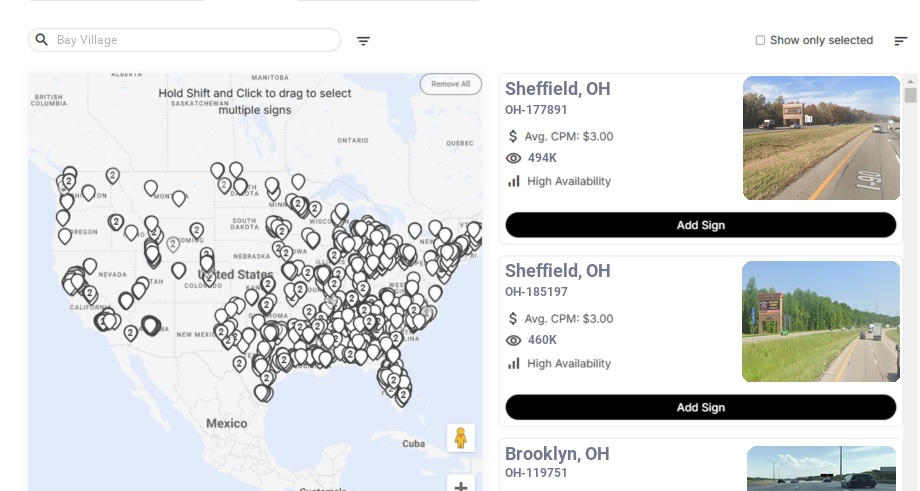Screen dimensions: 920x491
Task: Click the Remove All button on map
Action: coord(450,84)
